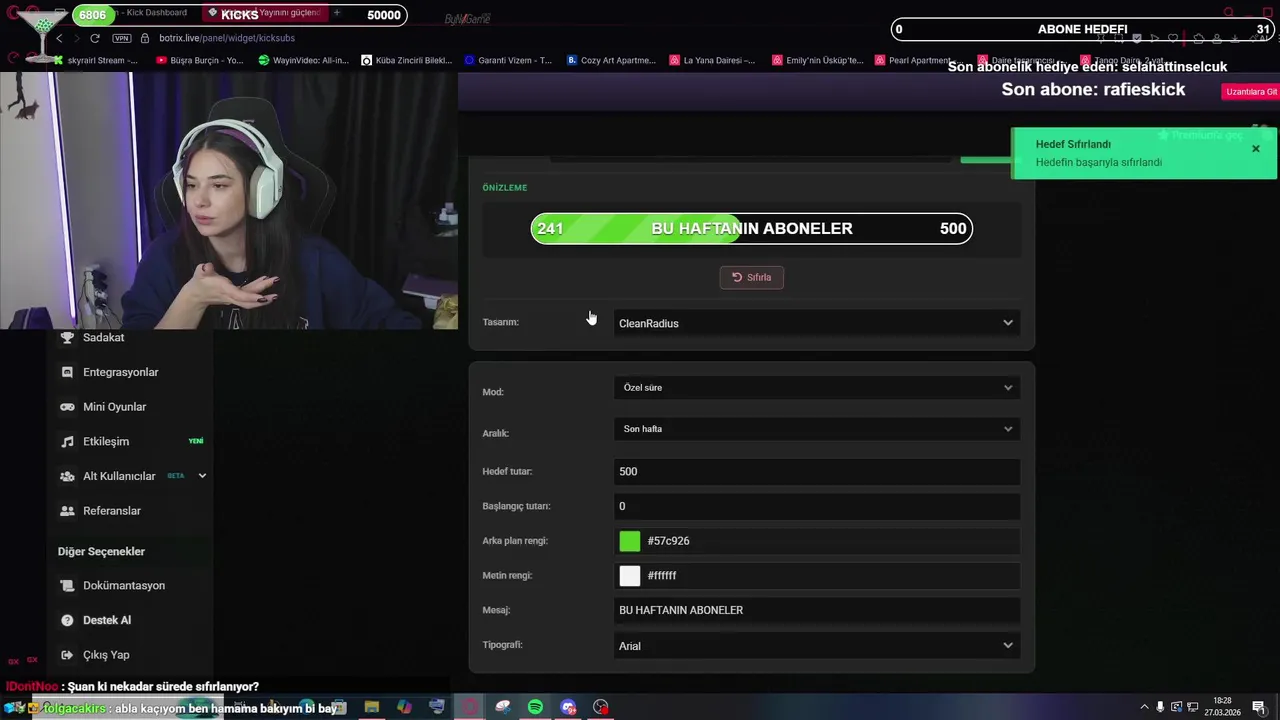Click the green Arka plan rengi swatch

click(629, 541)
